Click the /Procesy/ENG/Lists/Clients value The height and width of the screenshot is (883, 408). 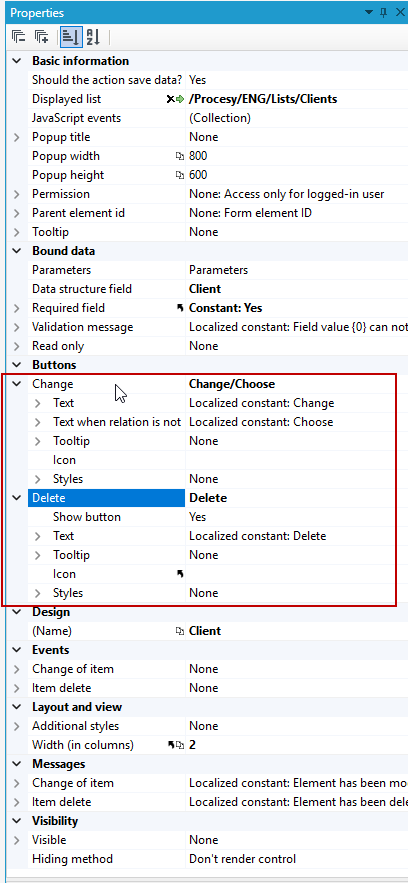point(263,99)
